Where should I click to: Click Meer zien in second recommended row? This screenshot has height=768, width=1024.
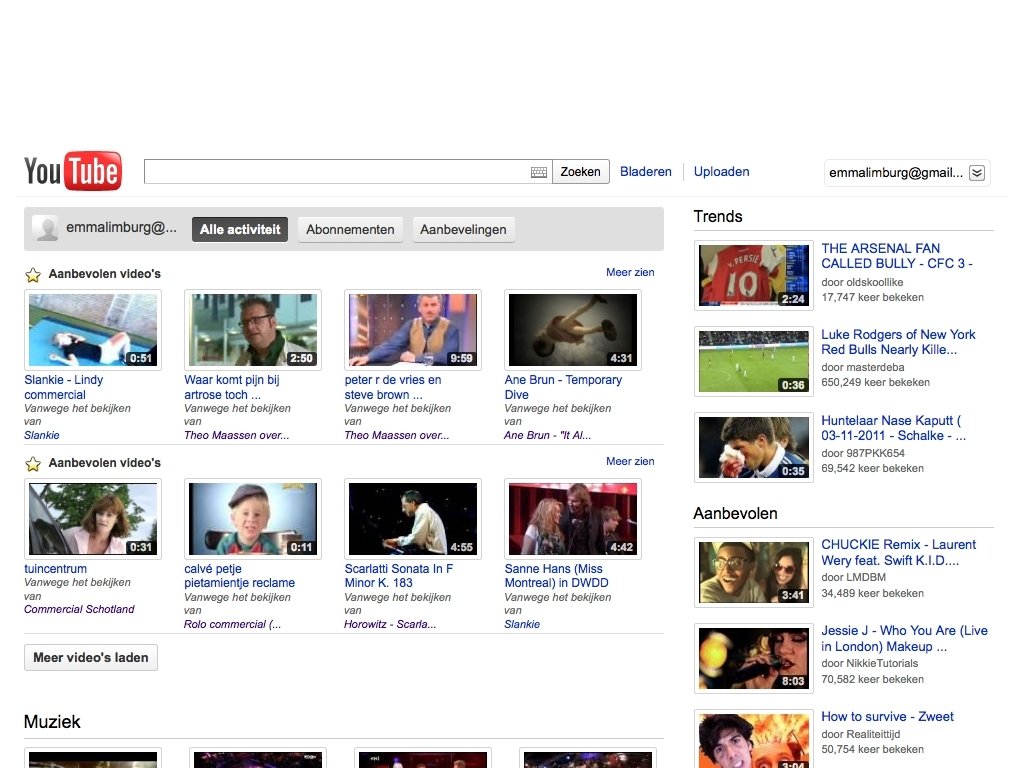(x=630, y=461)
